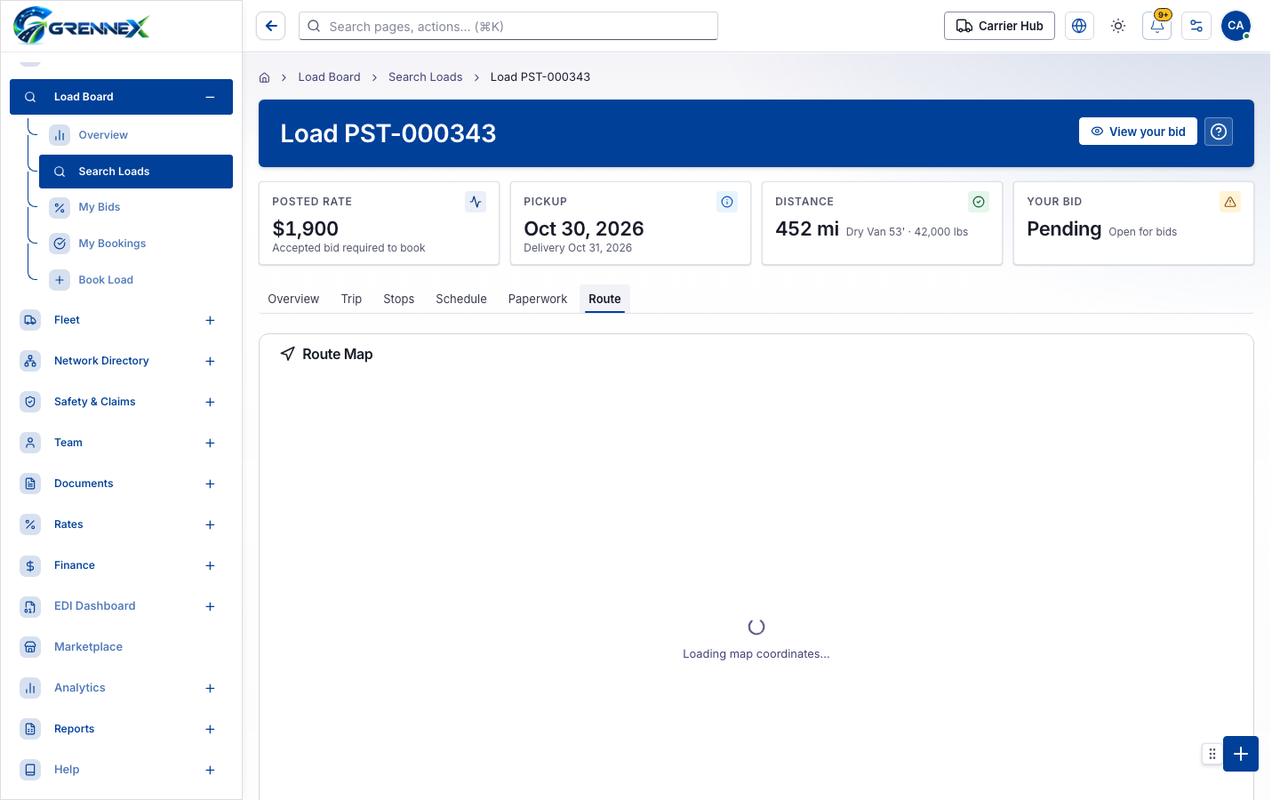1280x800 pixels.
Task: Expand the Rates section
Action: pyautogui.click(x=210, y=525)
